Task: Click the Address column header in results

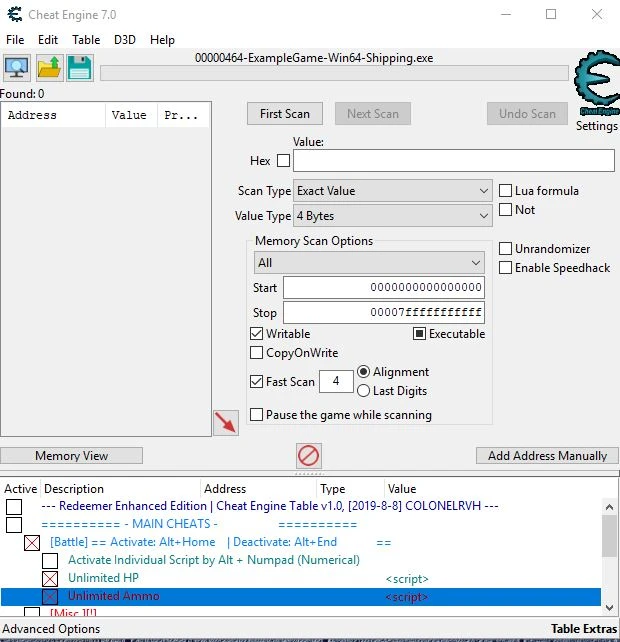Action: 53,115
